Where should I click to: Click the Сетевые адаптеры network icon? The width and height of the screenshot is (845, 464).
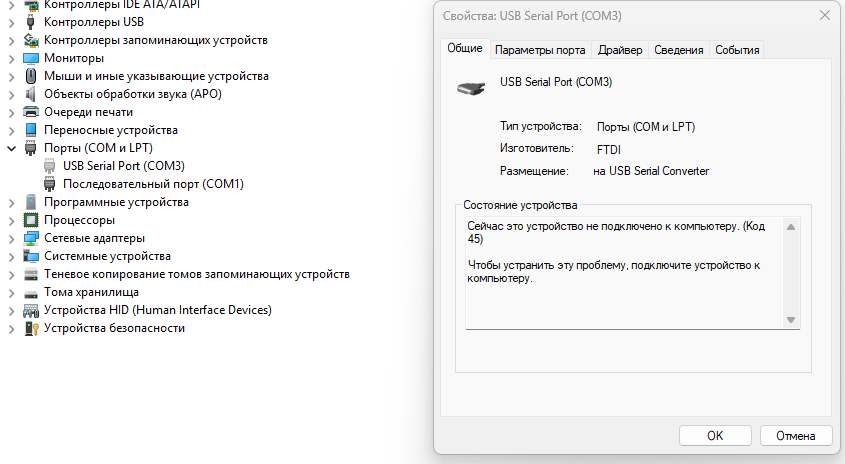(x=31, y=238)
